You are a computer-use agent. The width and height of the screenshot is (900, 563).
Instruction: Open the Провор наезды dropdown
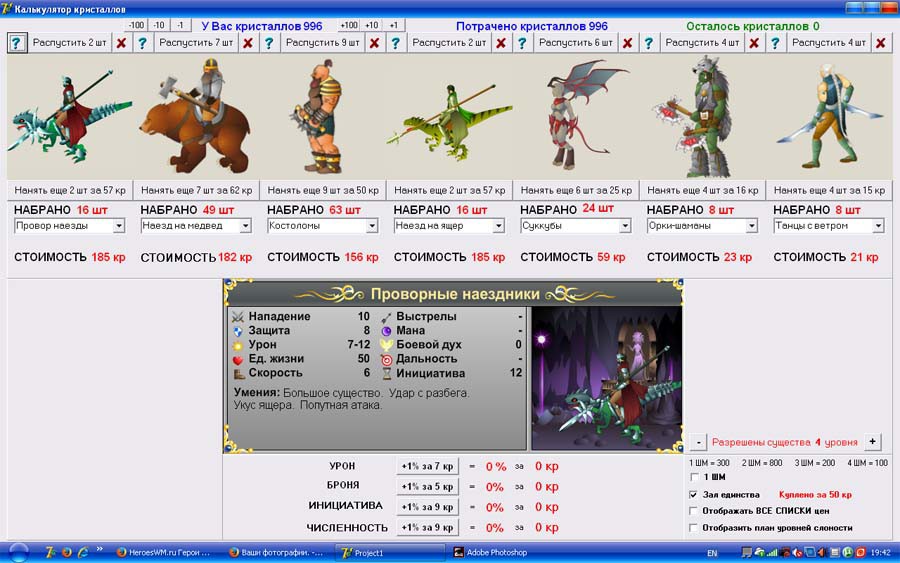click(x=119, y=226)
